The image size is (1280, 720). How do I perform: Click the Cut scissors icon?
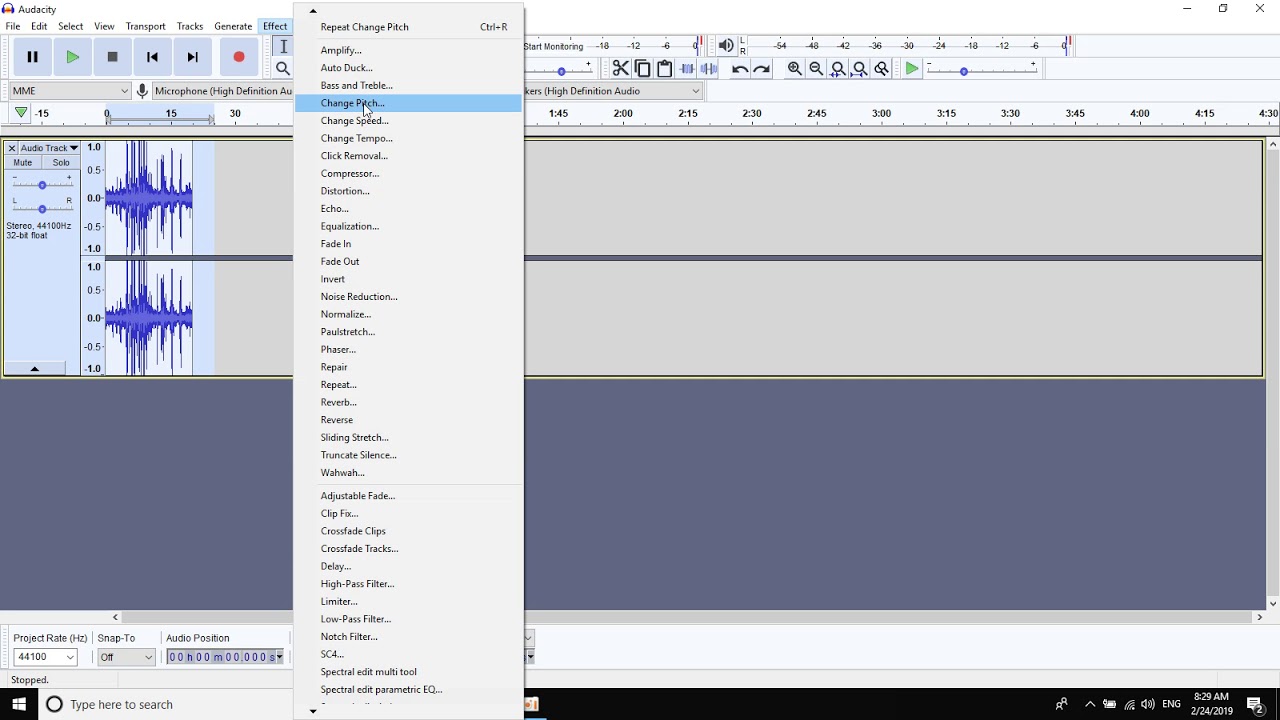click(620, 69)
